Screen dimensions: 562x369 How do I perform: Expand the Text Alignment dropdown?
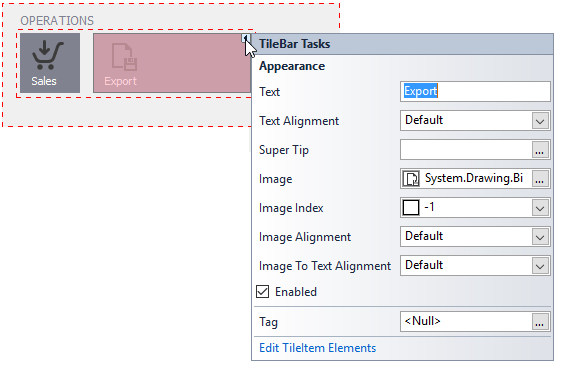[x=540, y=121]
